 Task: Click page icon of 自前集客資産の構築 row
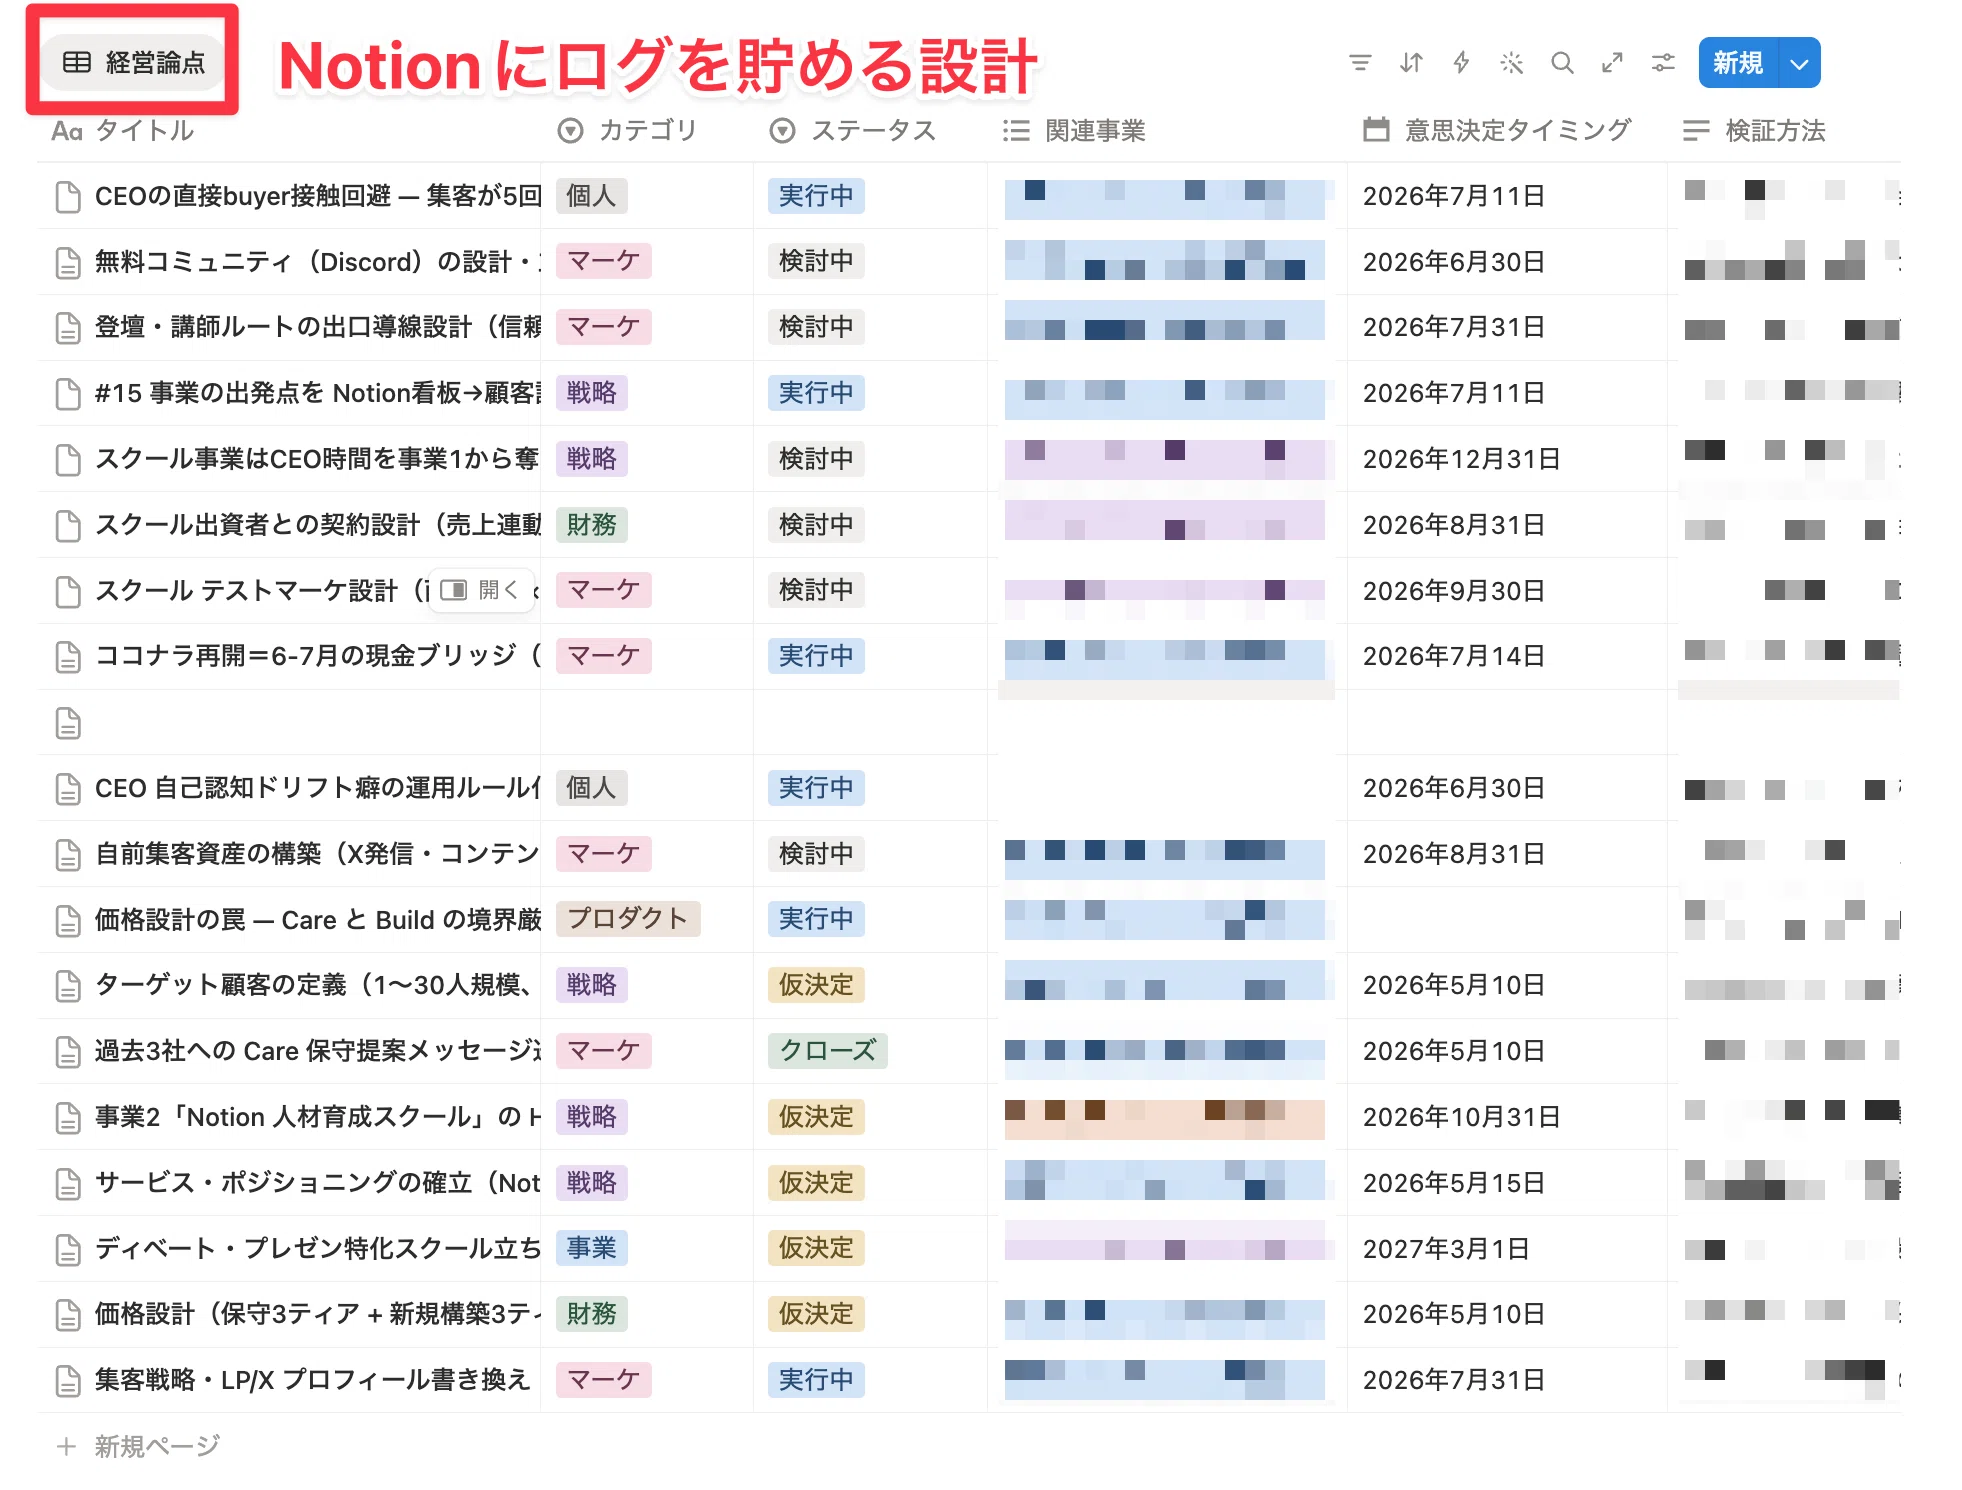tap(68, 855)
